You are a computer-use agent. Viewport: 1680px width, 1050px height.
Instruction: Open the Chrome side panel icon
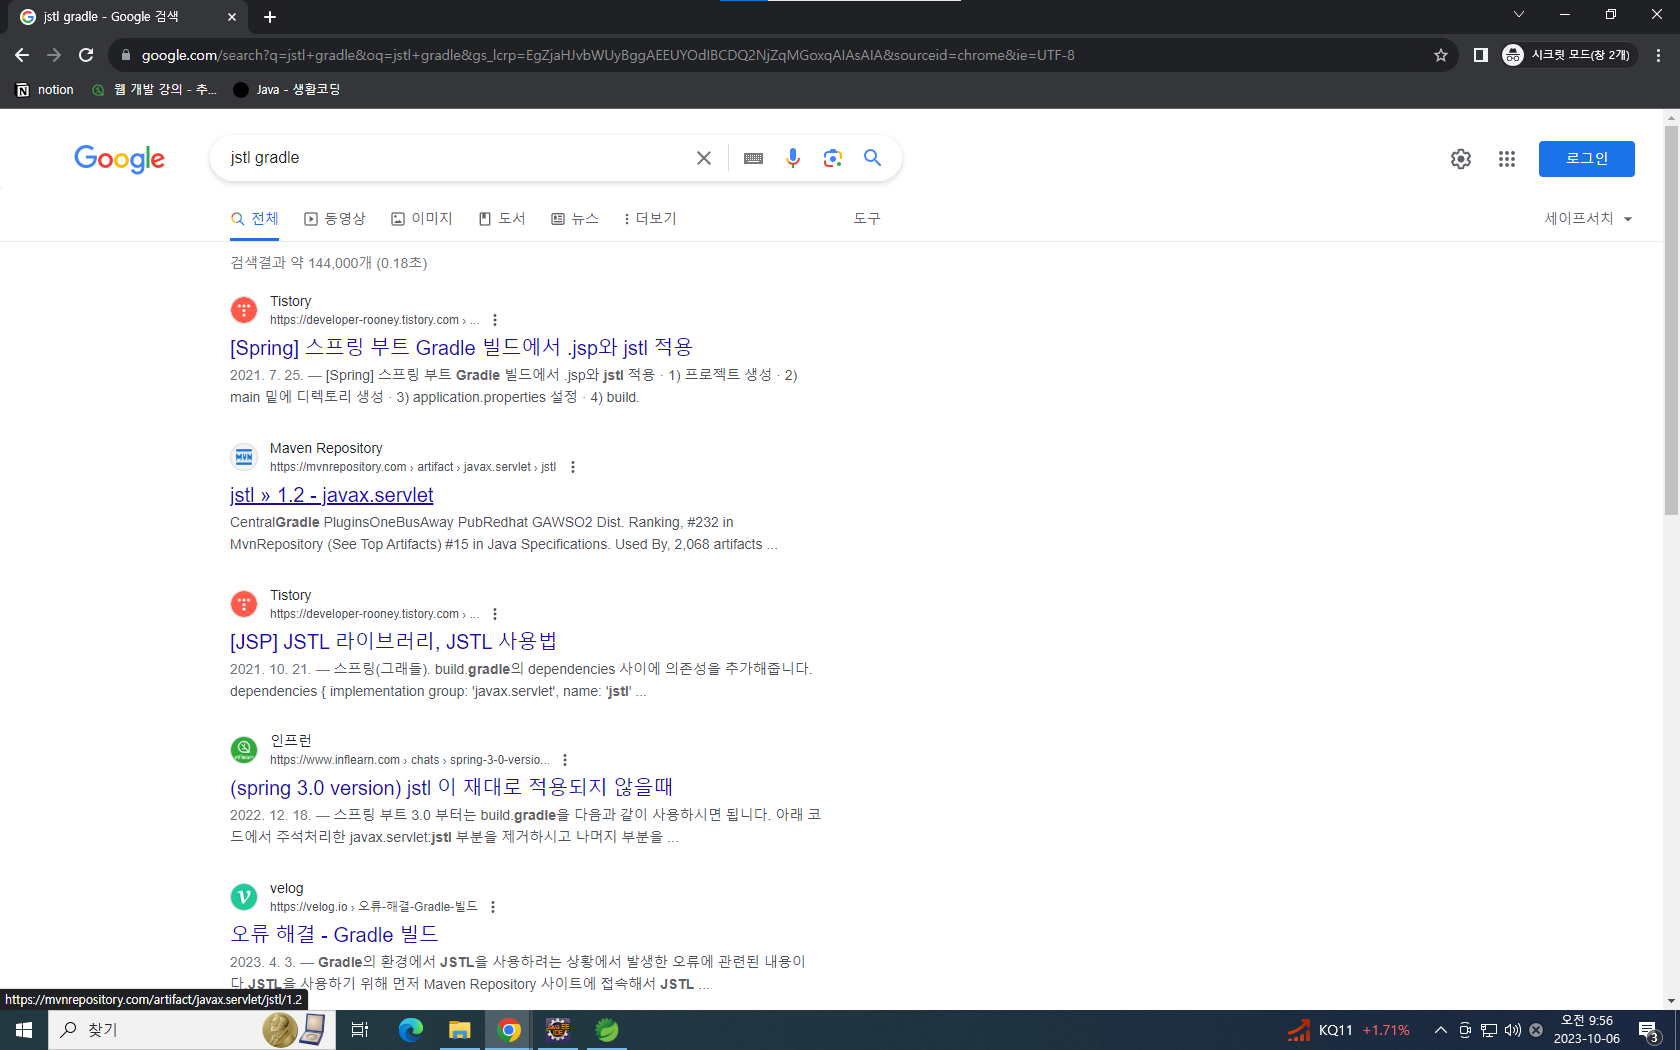(1481, 55)
